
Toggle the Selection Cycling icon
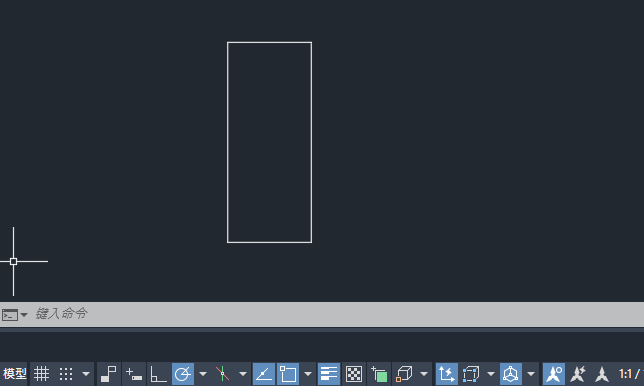click(379, 374)
